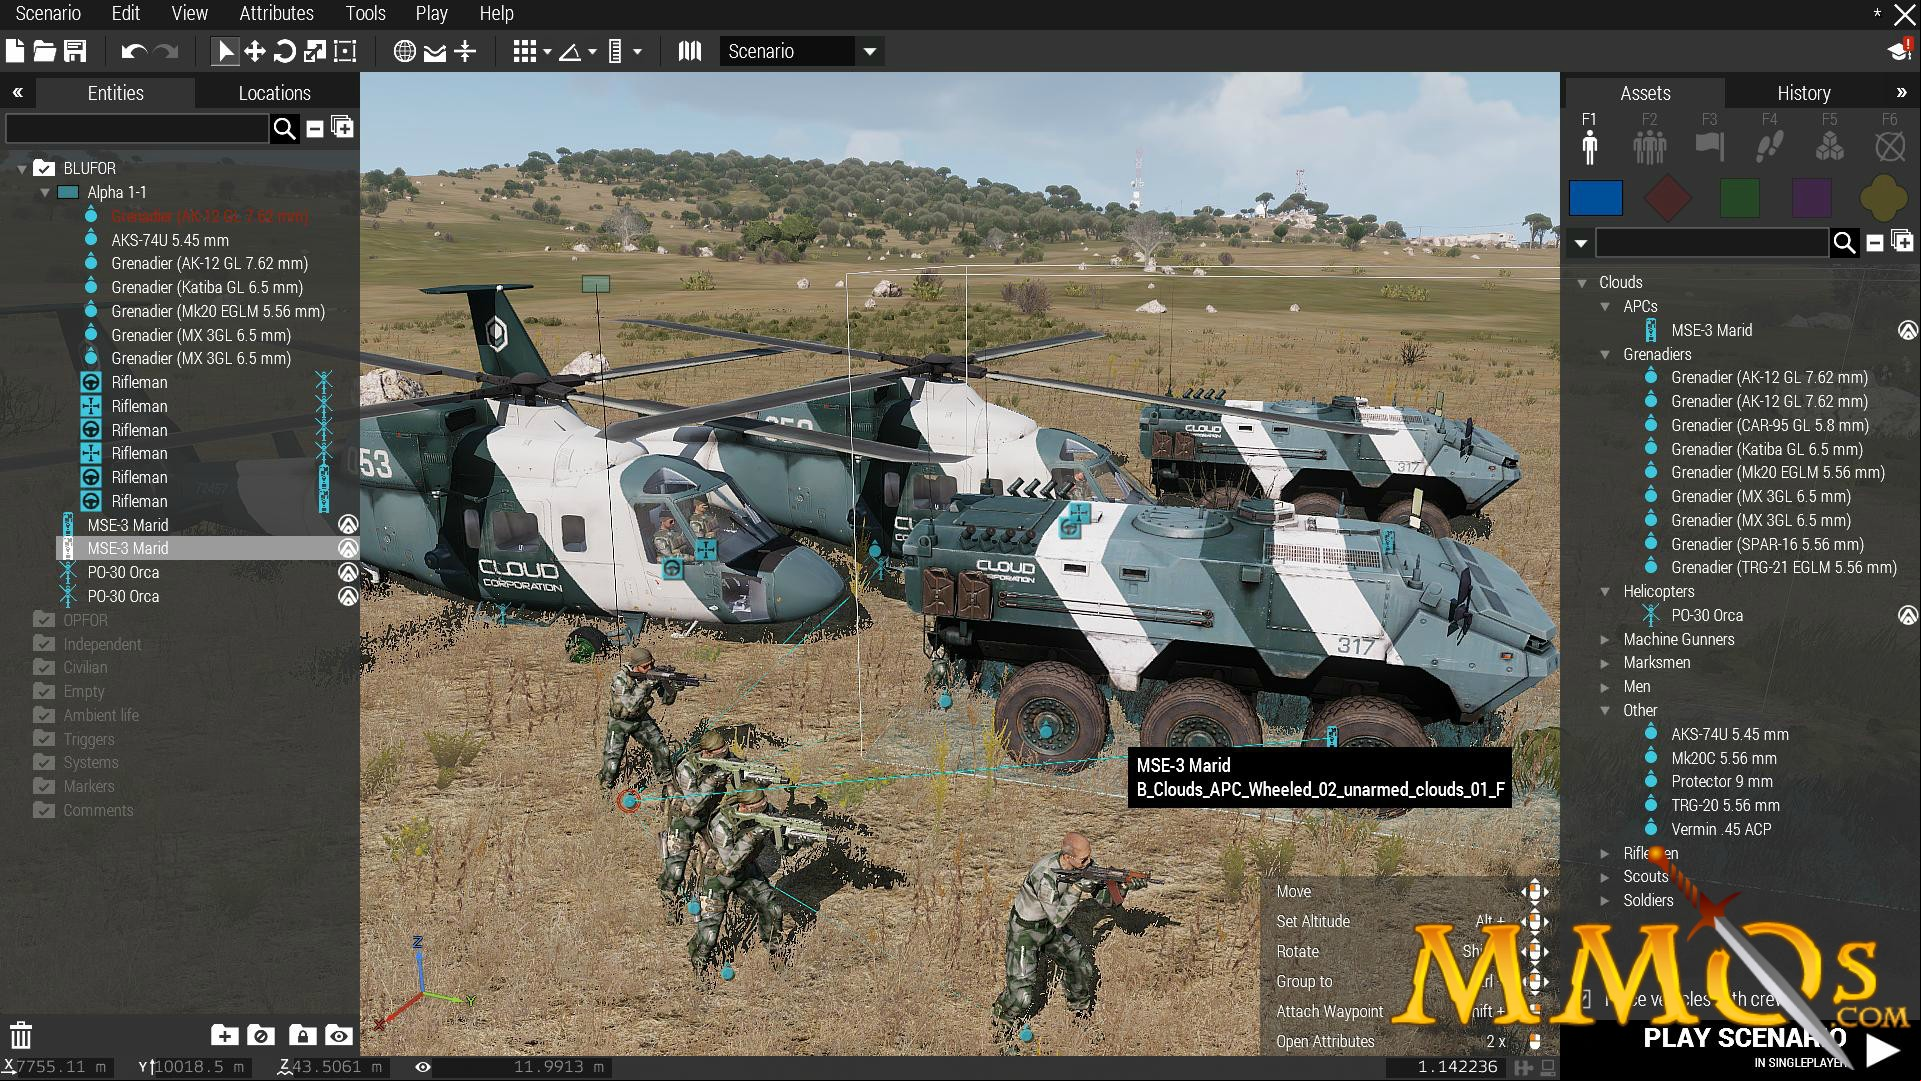Open scaling grid dropdown arrow
Viewport: 1921px width, 1081px height.
637,52
